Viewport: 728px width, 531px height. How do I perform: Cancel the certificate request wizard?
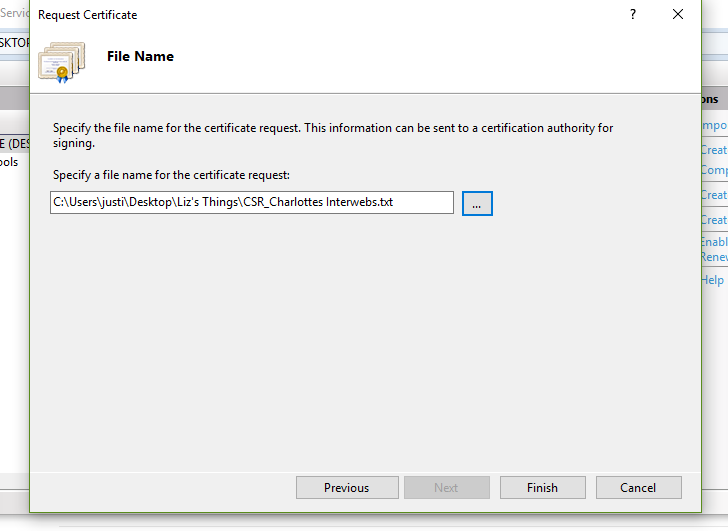tap(638, 488)
